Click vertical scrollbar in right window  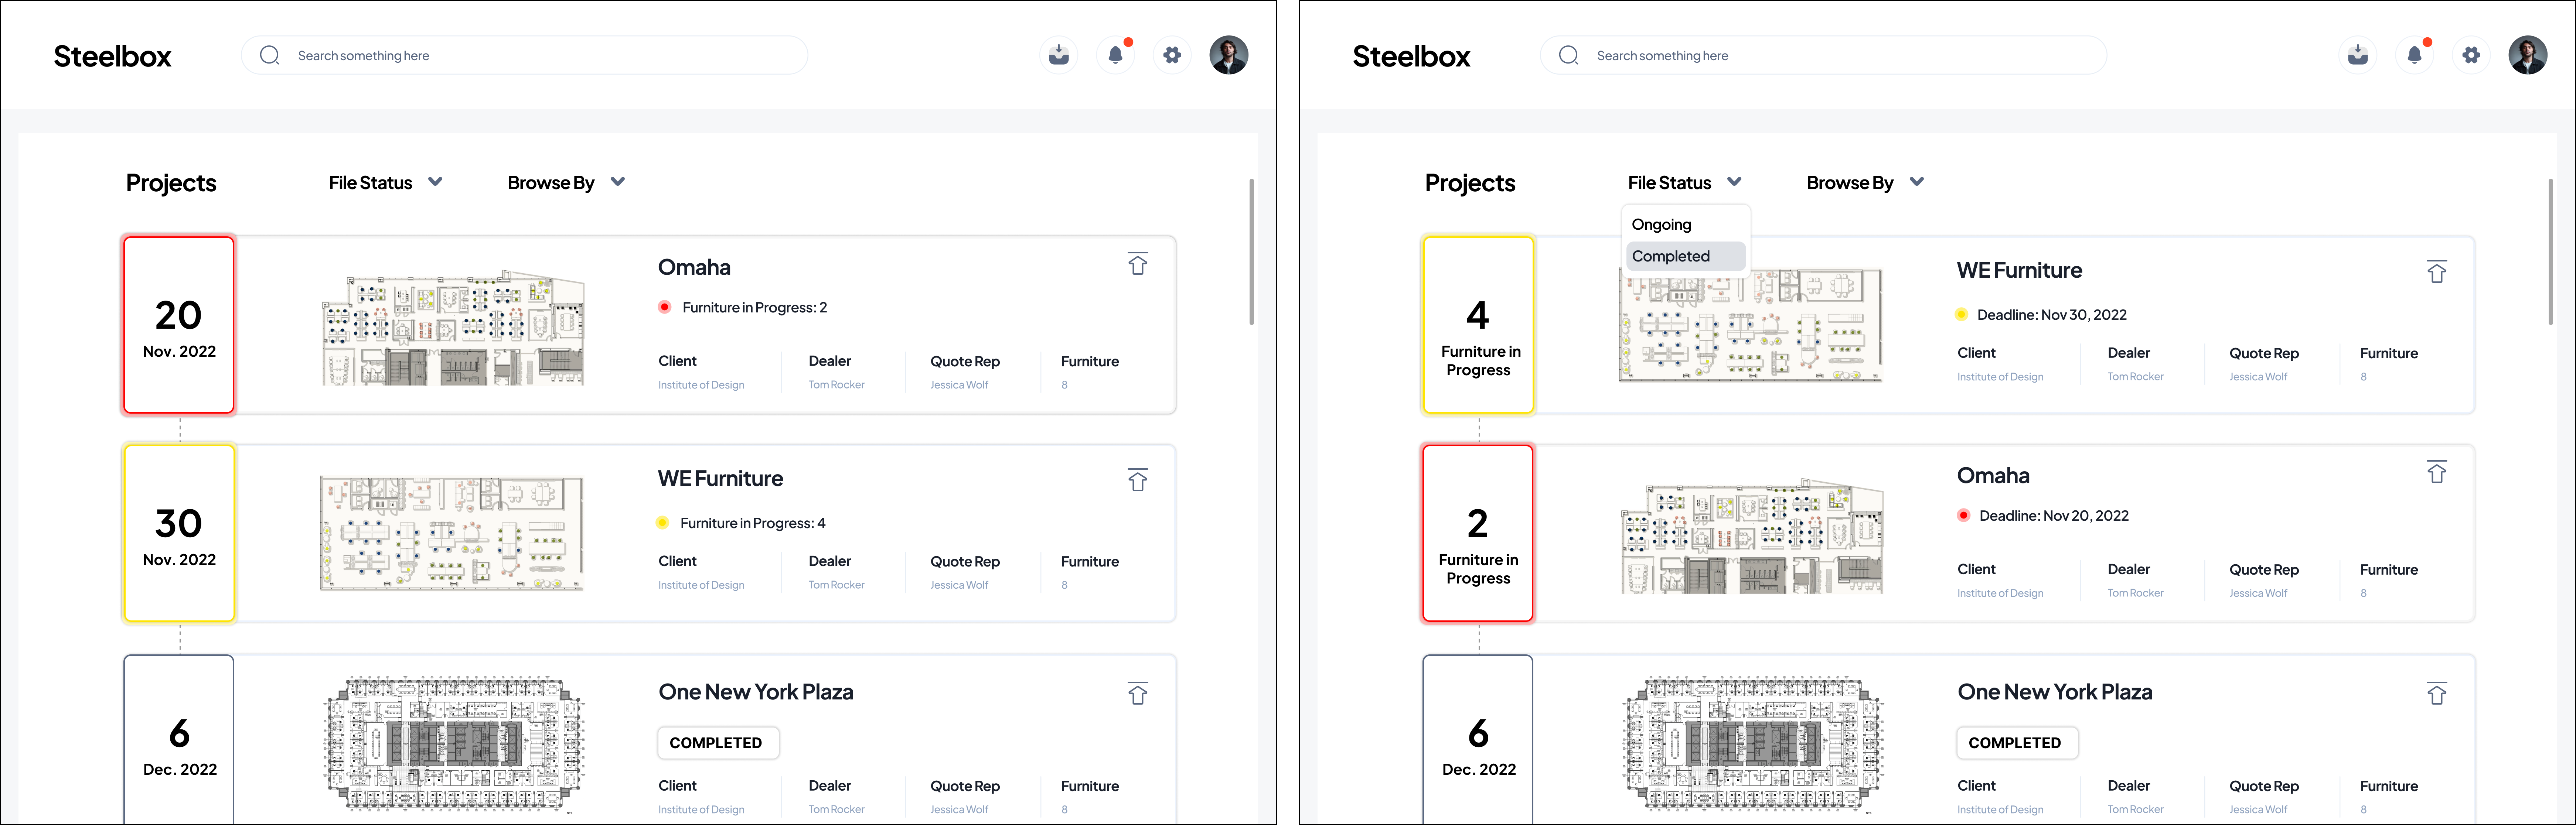[2550, 252]
